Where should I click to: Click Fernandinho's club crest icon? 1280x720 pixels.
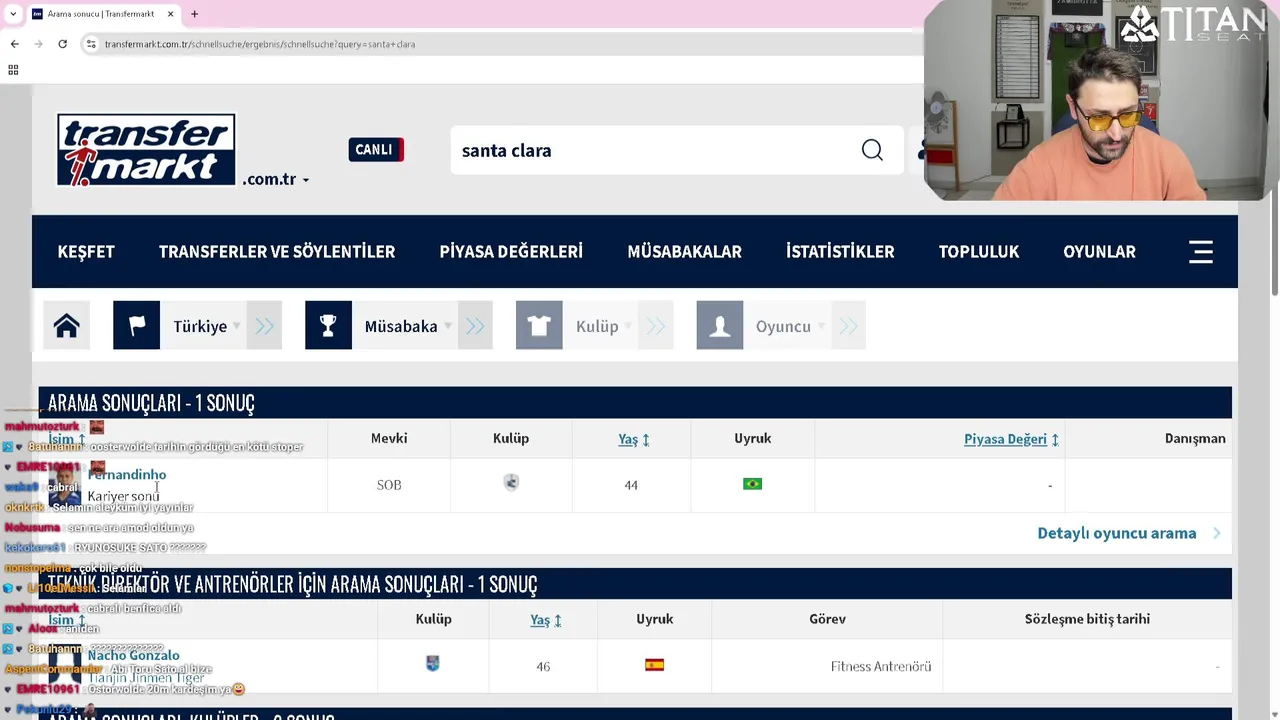(511, 483)
